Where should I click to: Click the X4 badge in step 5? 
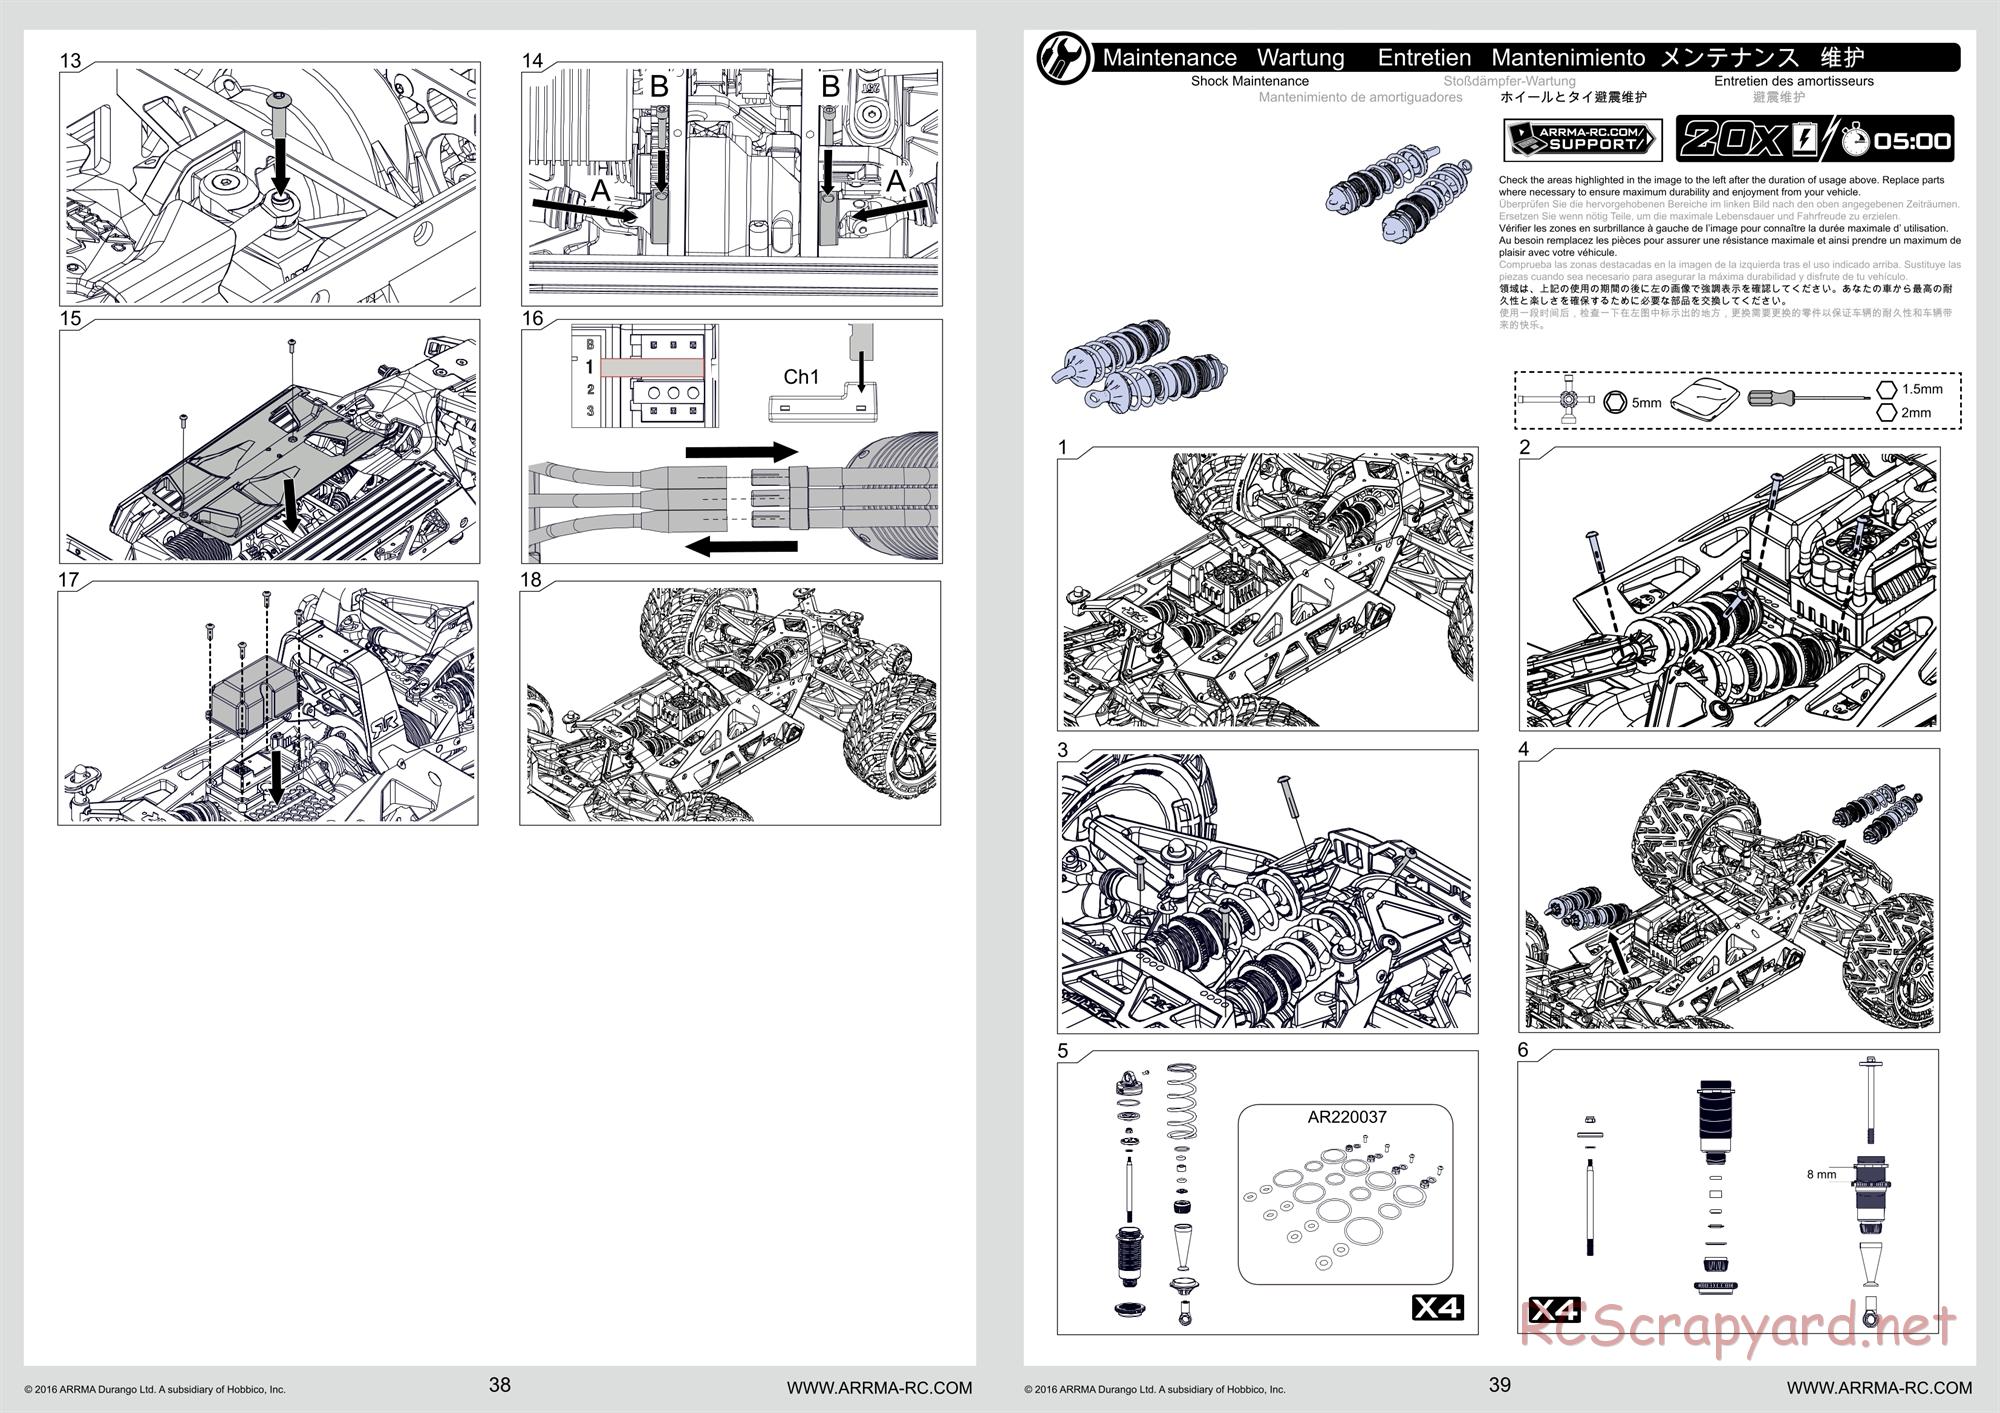[1437, 1307]
